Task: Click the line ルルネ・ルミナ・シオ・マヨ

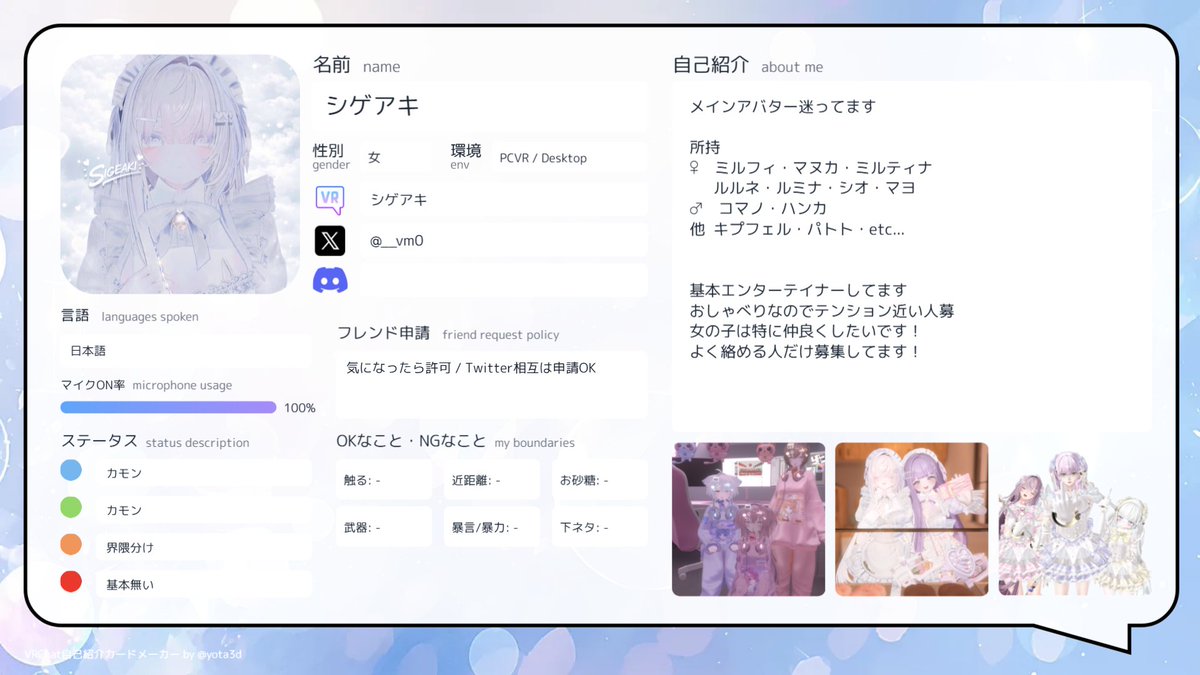Action: (815, 188)
